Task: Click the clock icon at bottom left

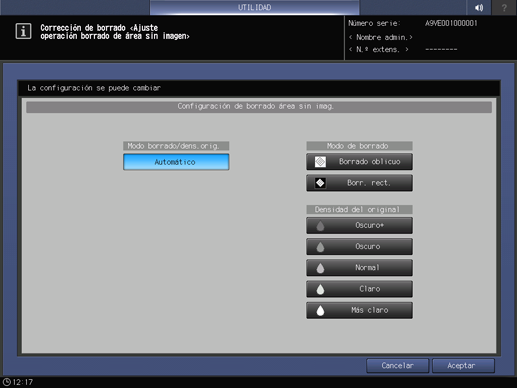Action: 7,382
